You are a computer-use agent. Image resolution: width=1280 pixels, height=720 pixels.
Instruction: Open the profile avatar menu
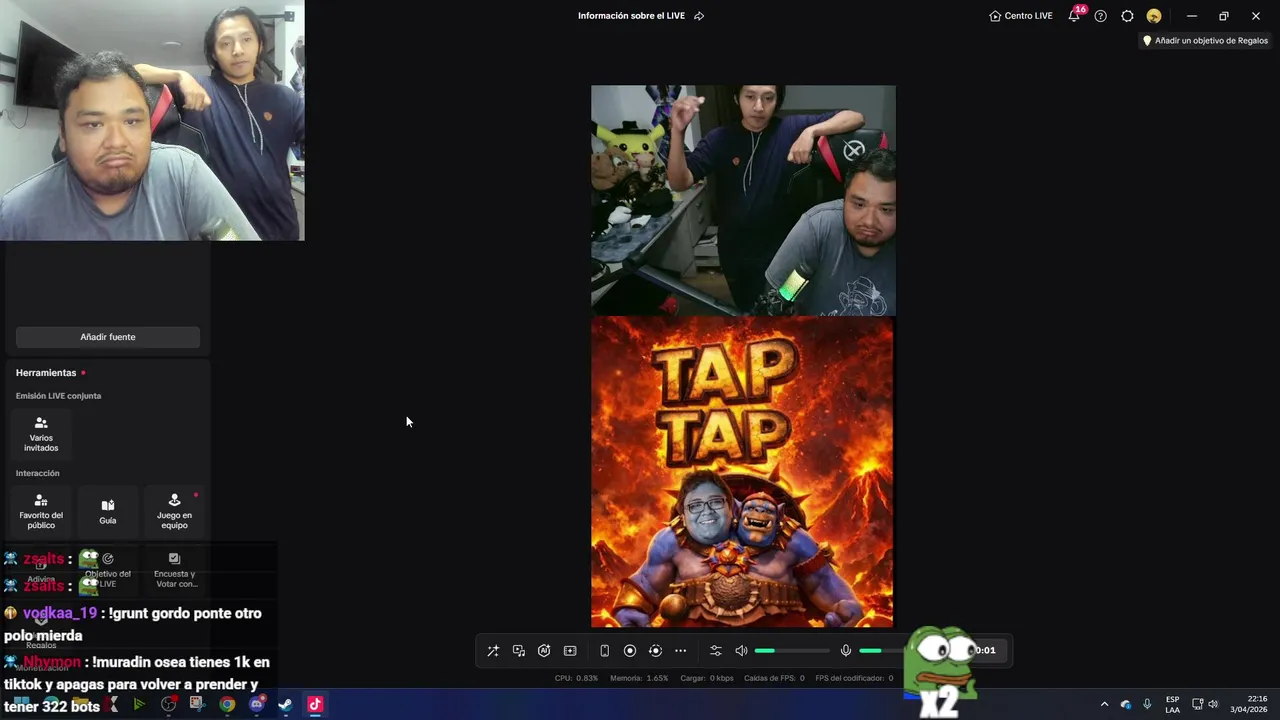tap(1154, 16)
